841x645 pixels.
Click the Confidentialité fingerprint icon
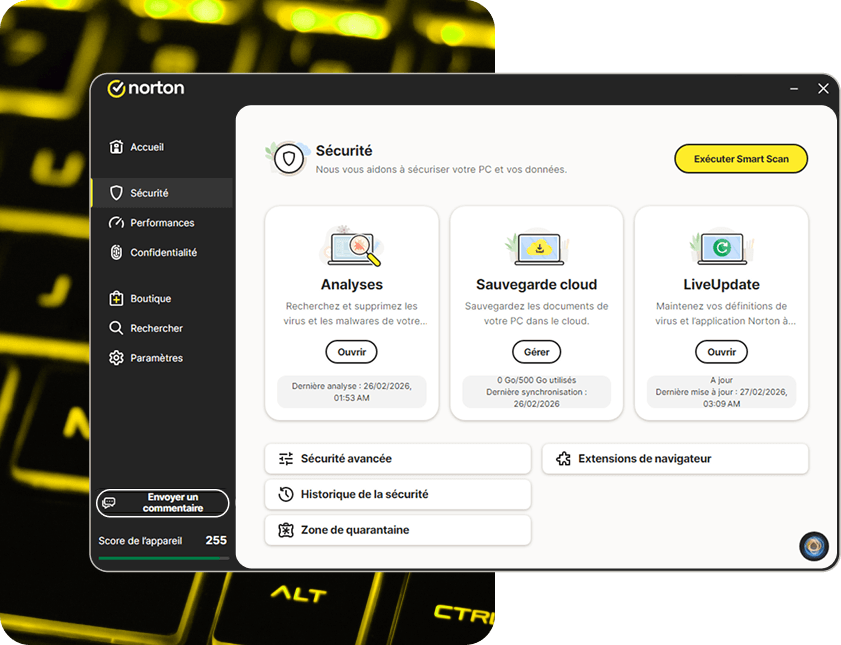click(118, 252)
